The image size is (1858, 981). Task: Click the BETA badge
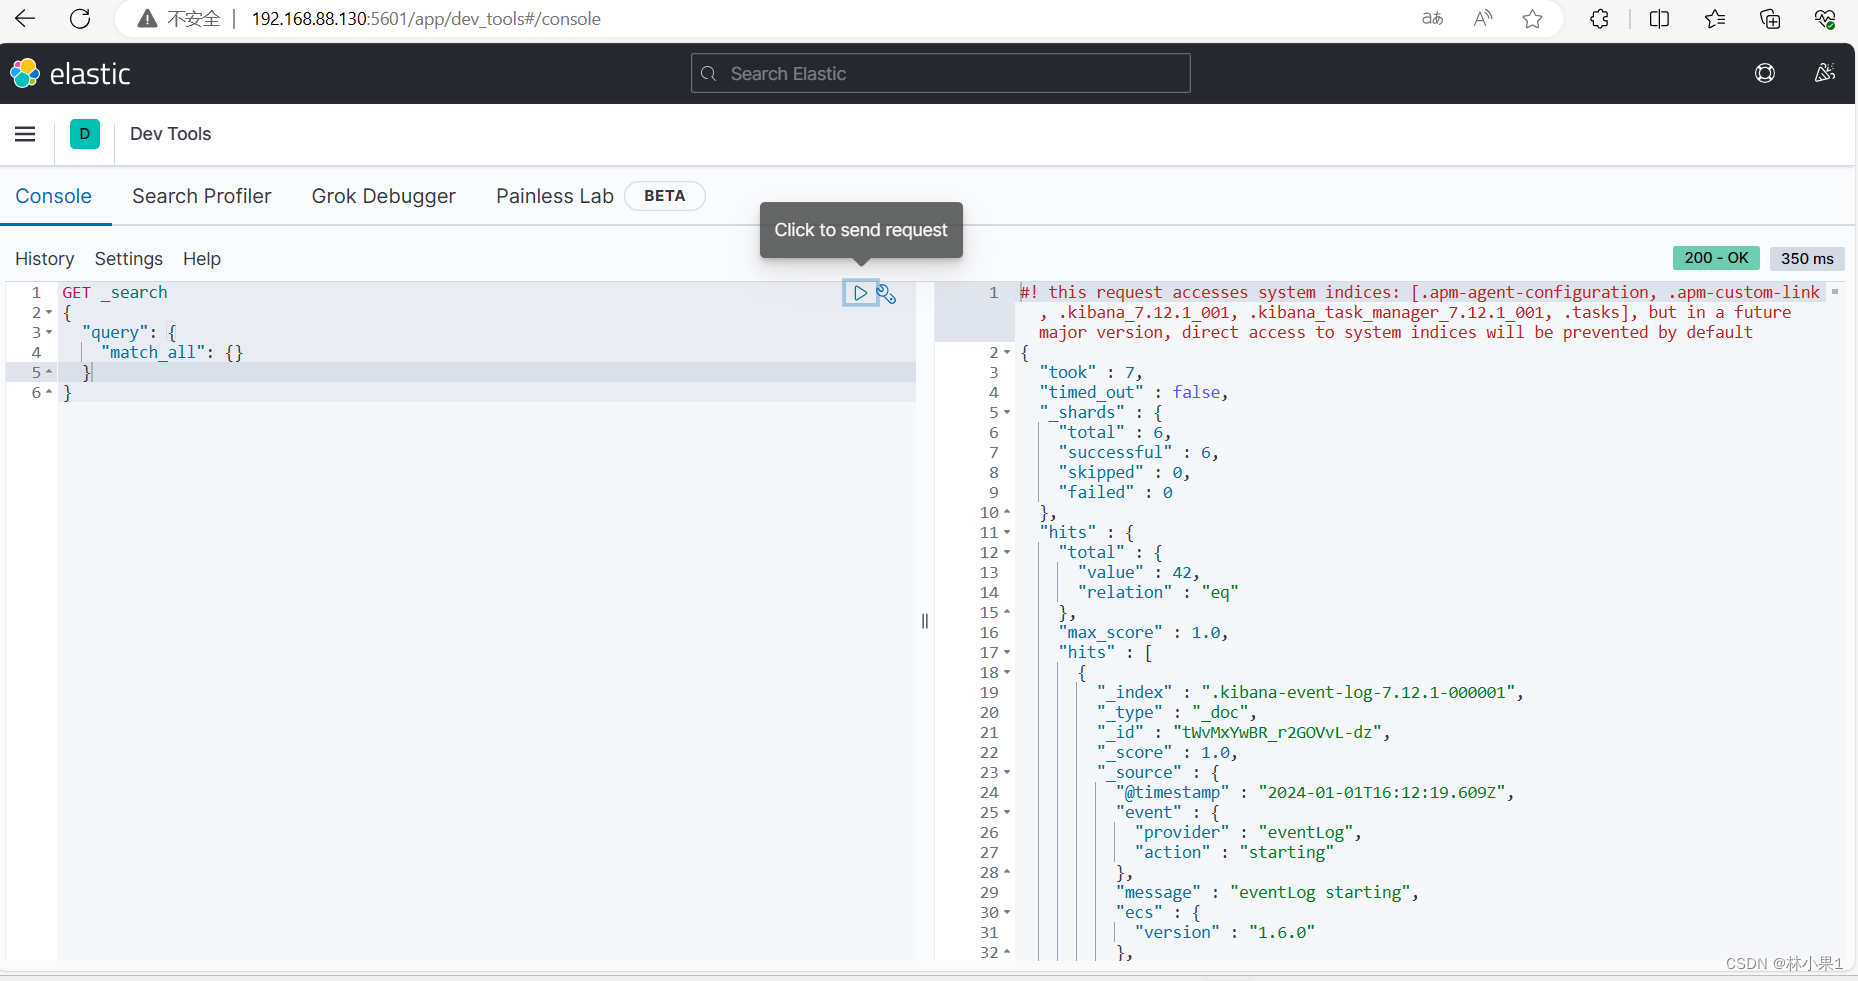click(665, 196)
